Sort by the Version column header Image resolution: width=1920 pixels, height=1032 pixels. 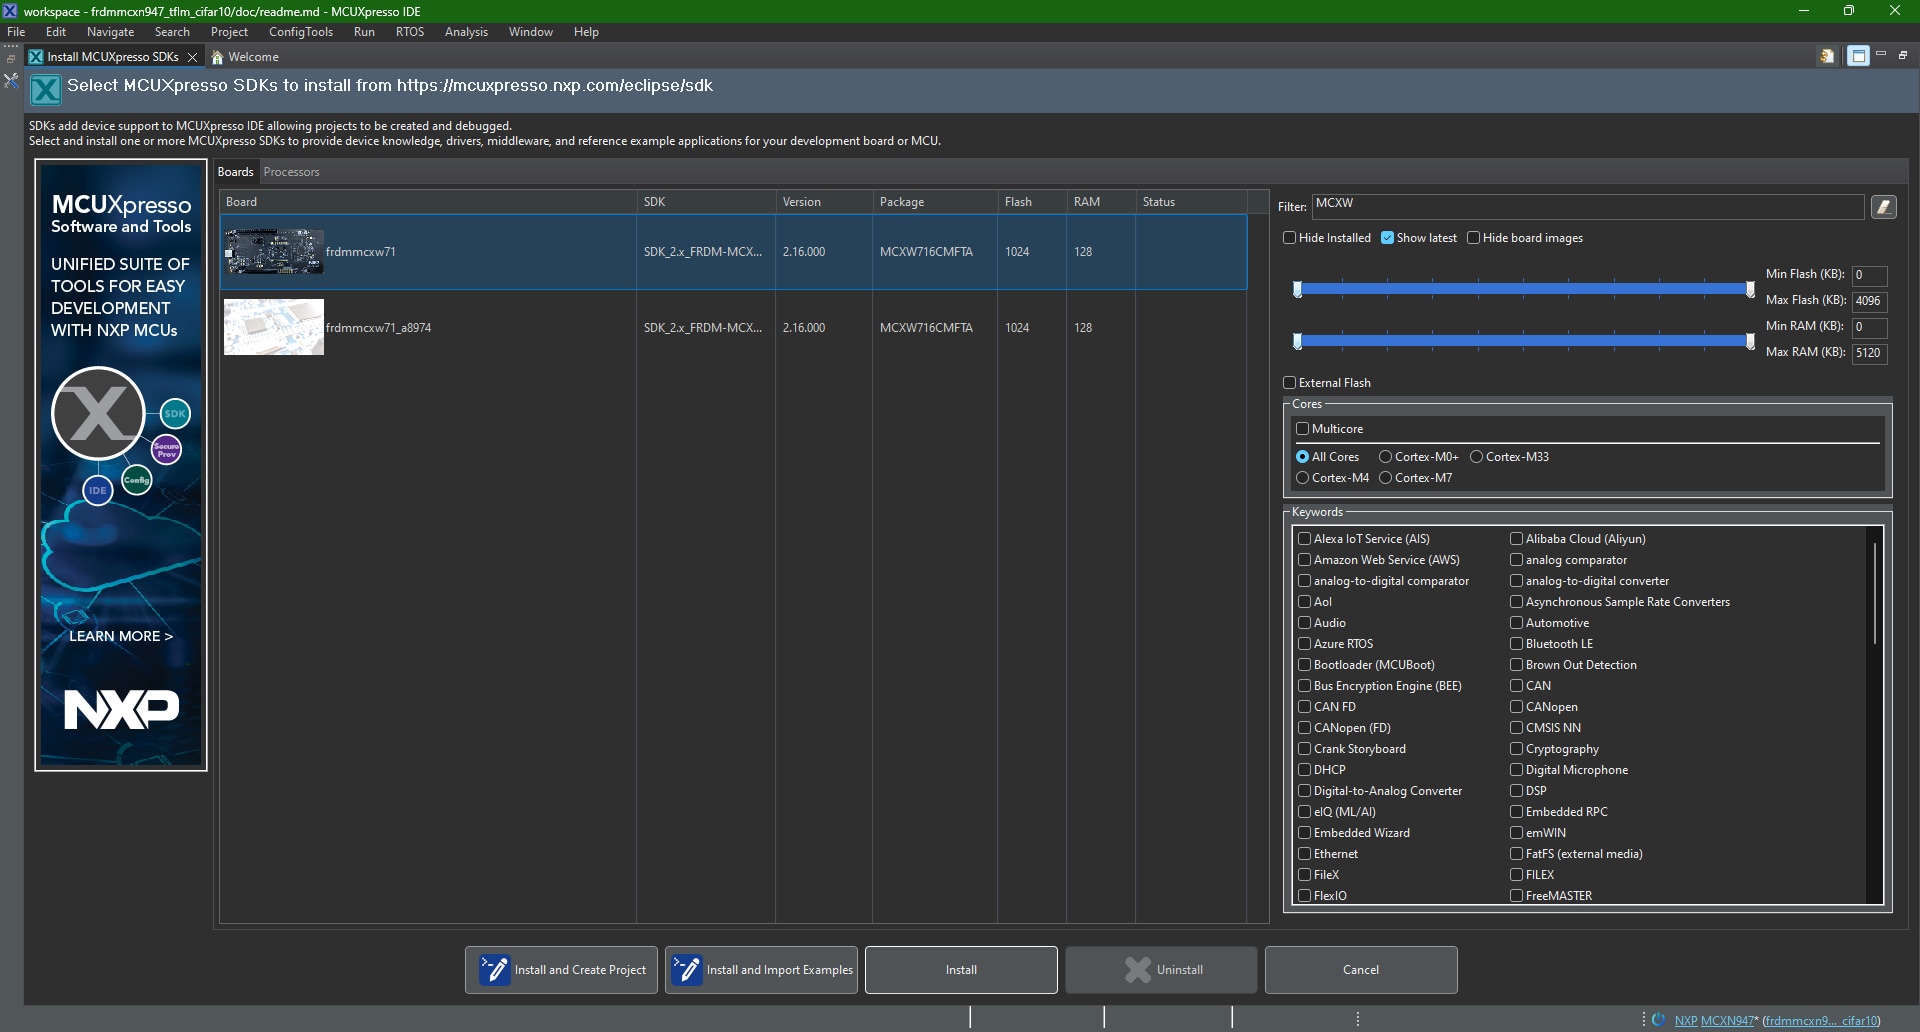tap(824, 202)
